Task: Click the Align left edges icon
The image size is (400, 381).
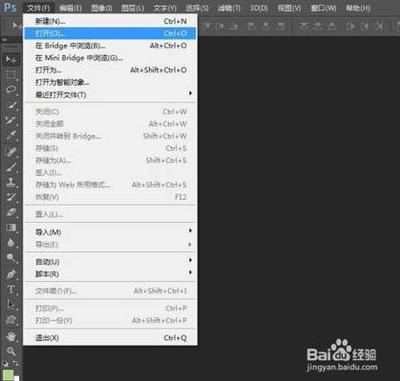Action: pos(252,26)
